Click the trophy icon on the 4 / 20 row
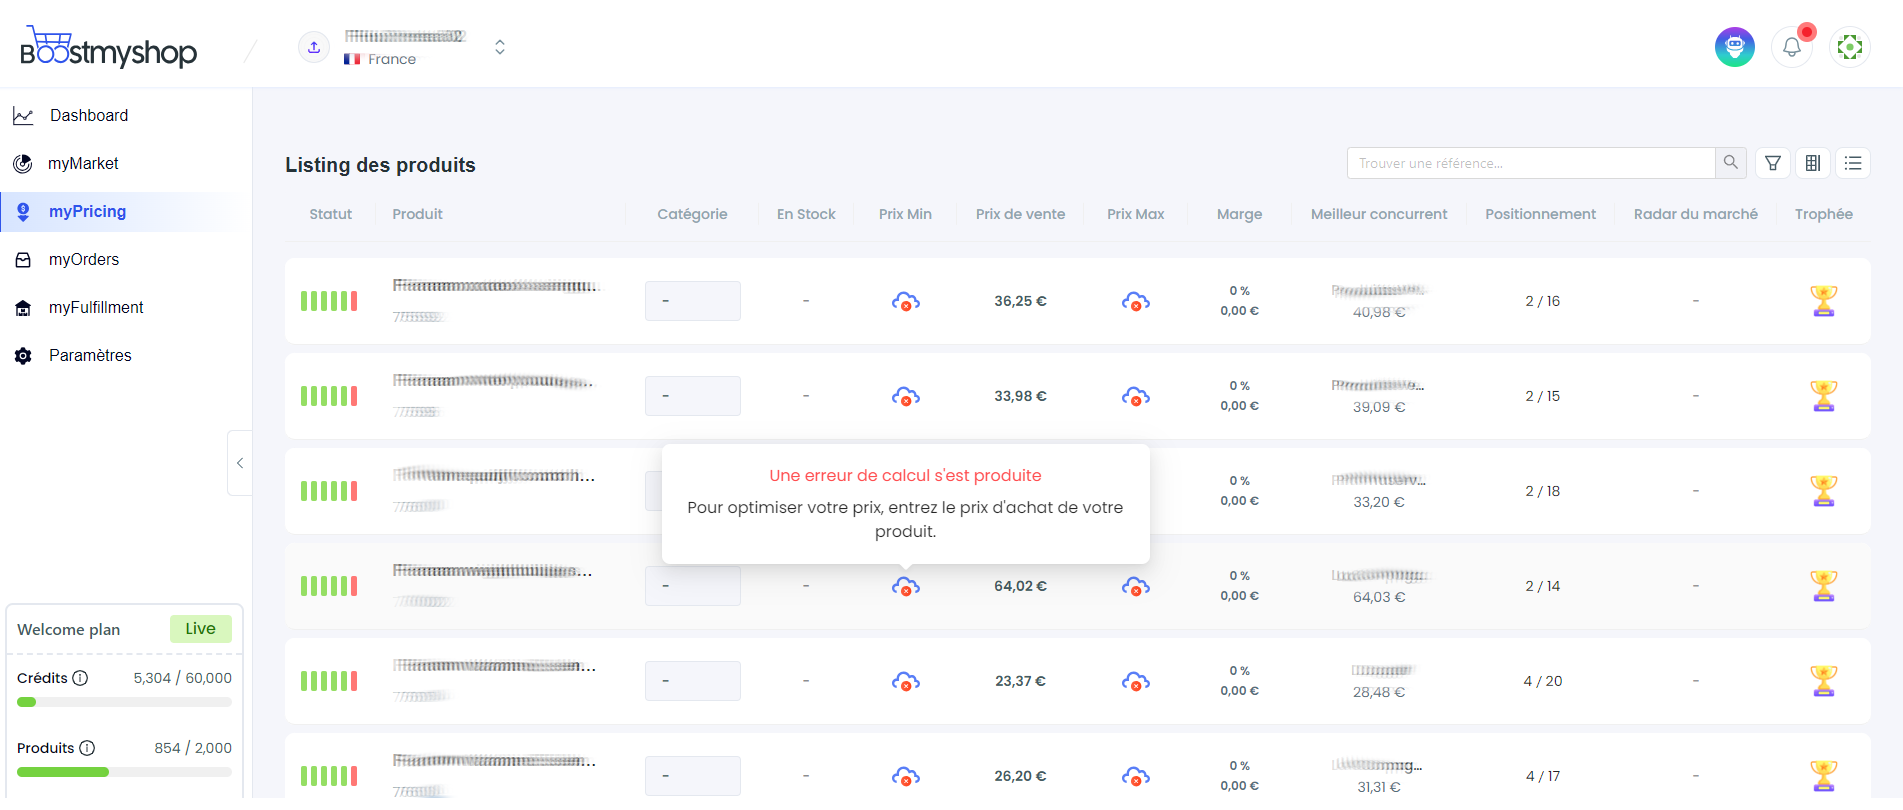 pos(1824,681)
